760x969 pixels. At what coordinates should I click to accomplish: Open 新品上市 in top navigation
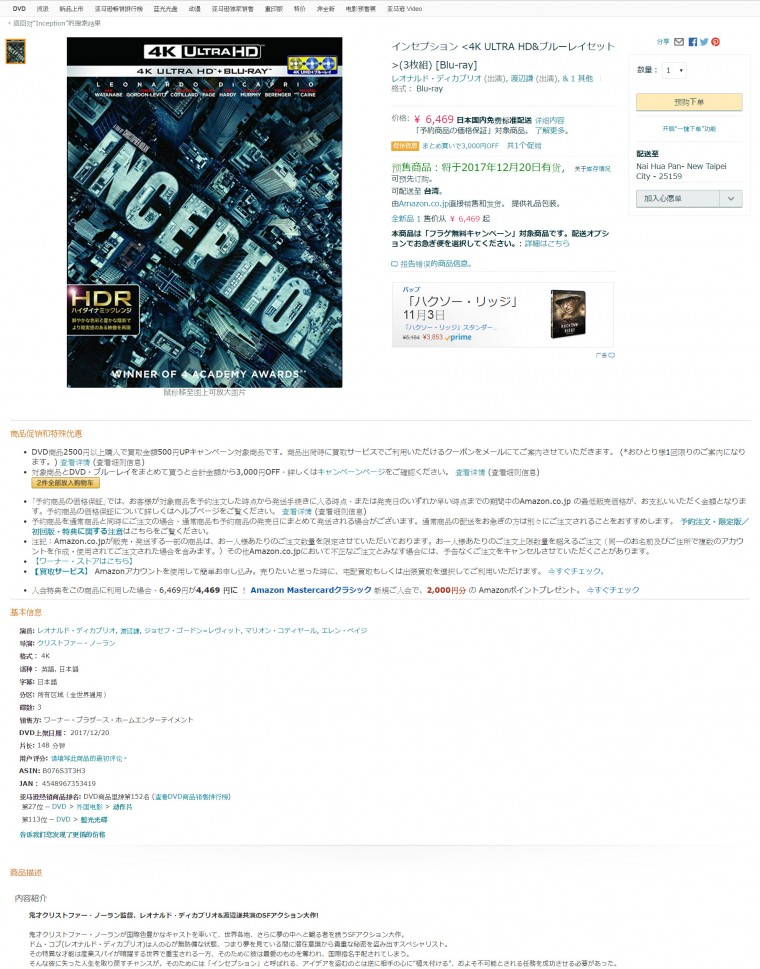coord(71,9)
